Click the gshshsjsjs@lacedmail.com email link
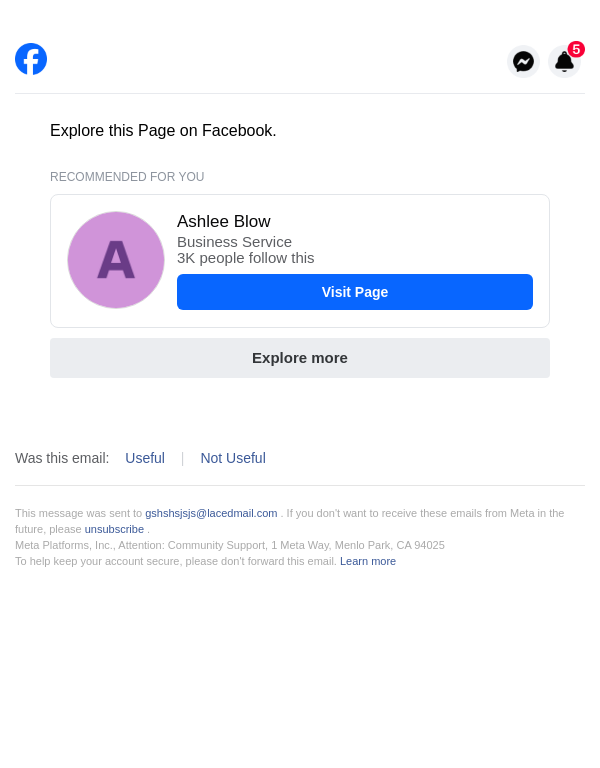600x768 pixels. coord(211,513)
